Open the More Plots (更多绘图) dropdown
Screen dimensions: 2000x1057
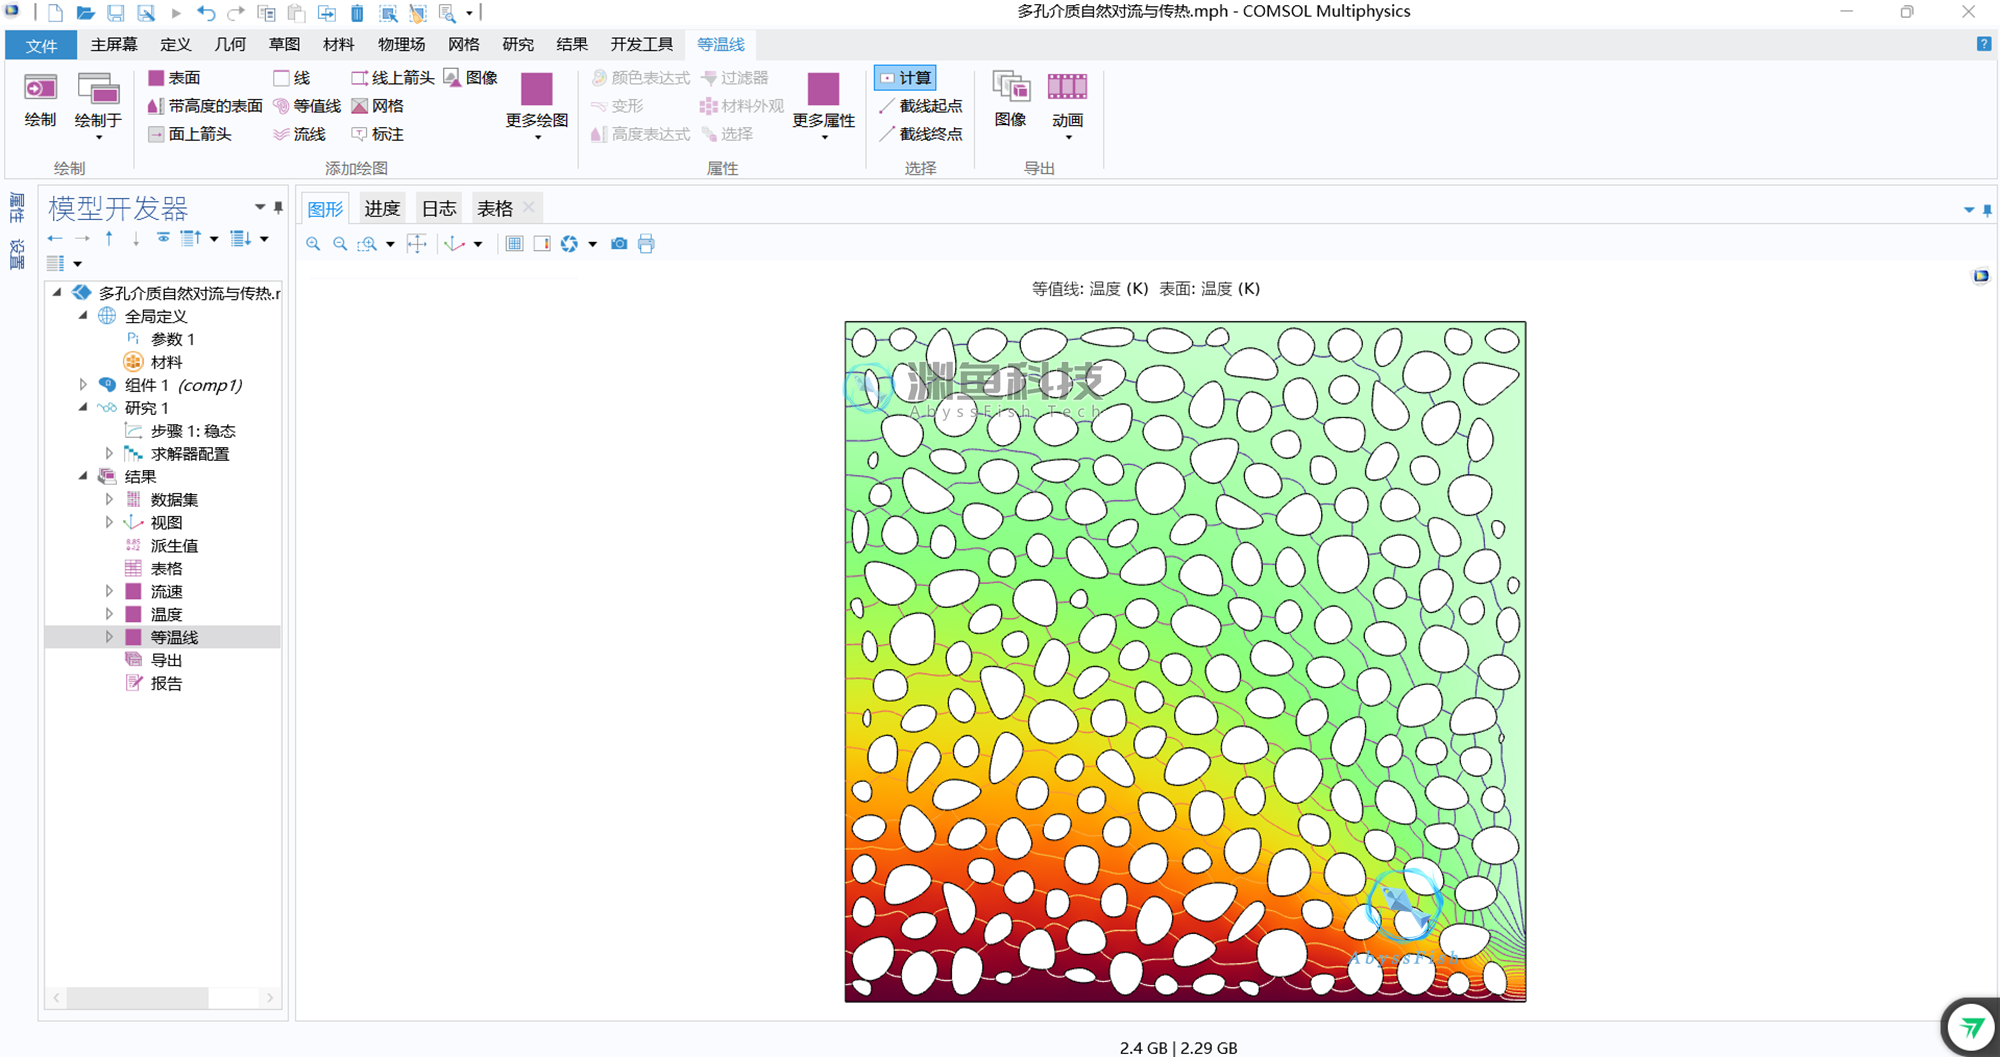537,107
